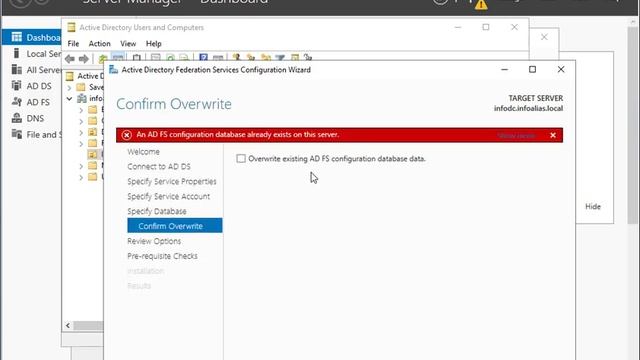Click Up one level toolbar icon
The height and width of the screenshot is (360, 640).
pos(103,58)
